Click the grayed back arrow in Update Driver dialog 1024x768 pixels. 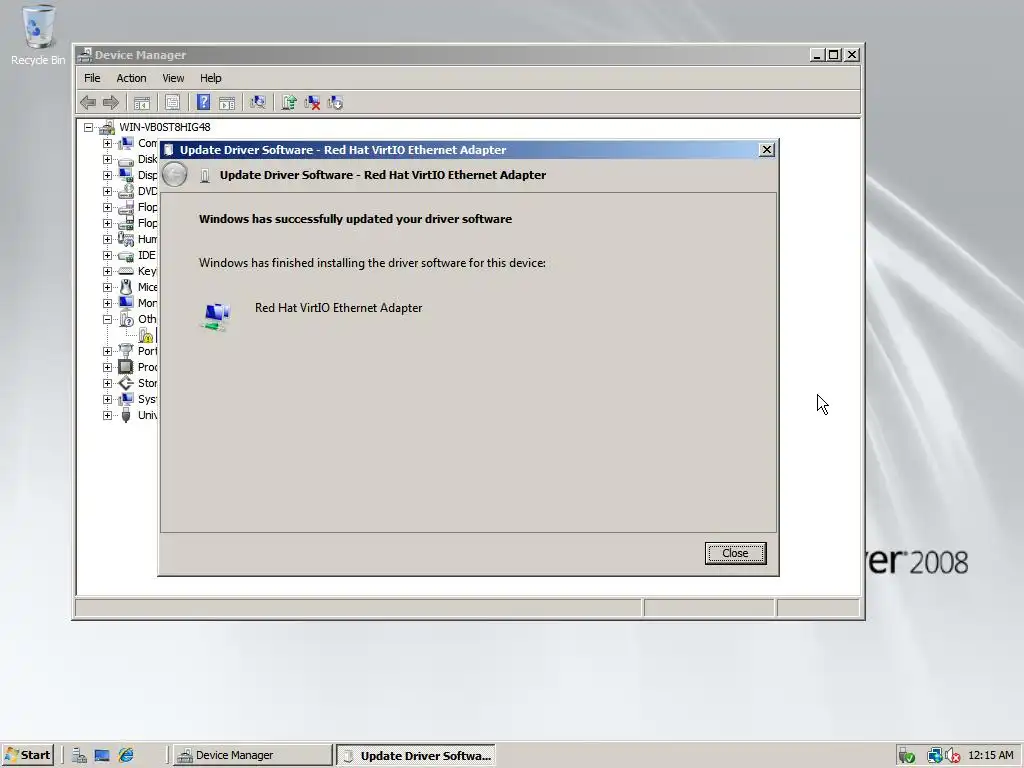pyautogui.click(x=174, y=175)
